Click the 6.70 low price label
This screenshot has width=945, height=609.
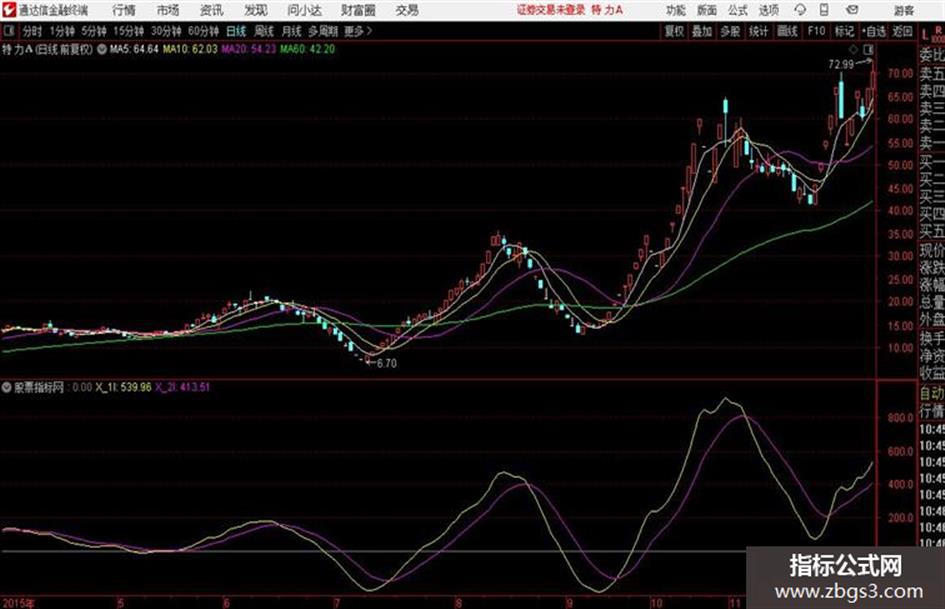coord(386,364)
